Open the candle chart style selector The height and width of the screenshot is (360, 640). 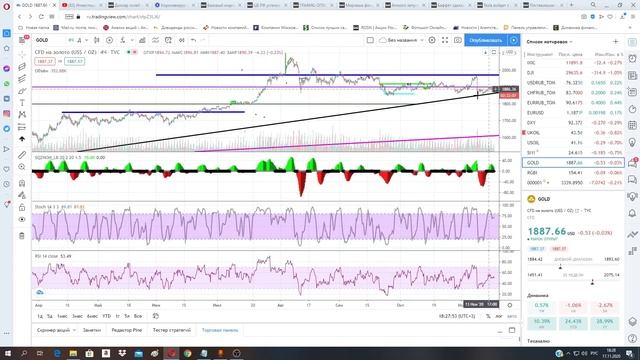click(97, 40)
